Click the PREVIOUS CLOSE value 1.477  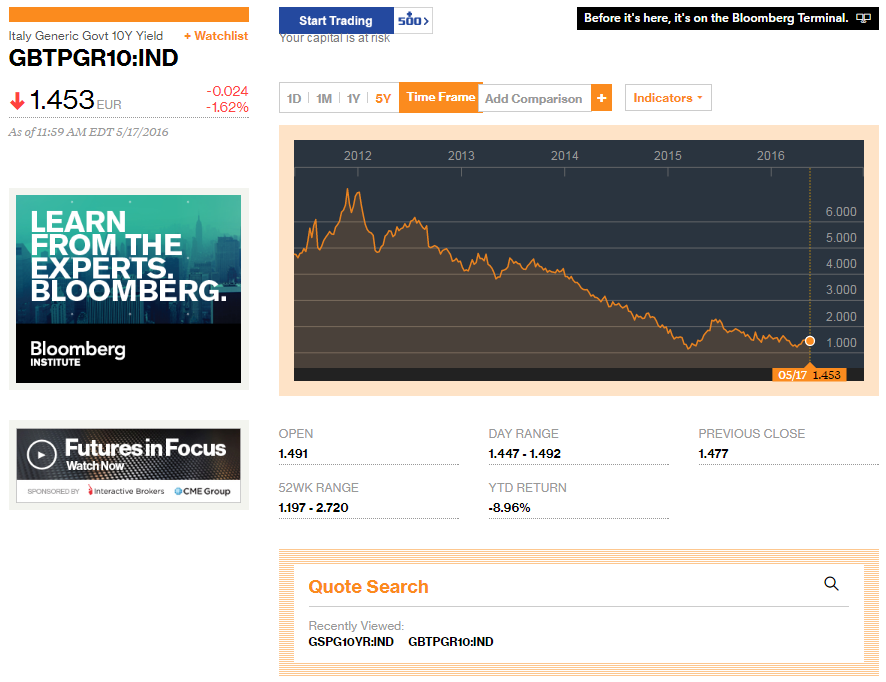pyautogui.click(x=713, y=453)
